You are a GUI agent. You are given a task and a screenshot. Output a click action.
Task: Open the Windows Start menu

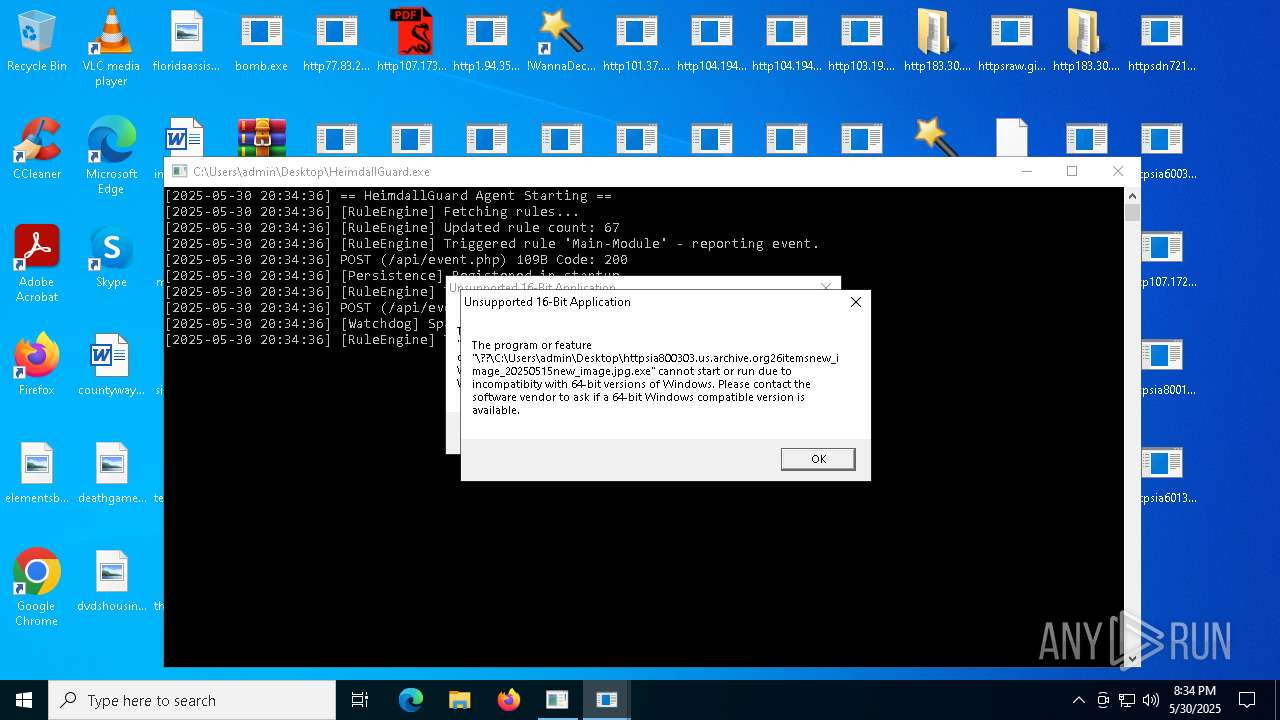24,700
